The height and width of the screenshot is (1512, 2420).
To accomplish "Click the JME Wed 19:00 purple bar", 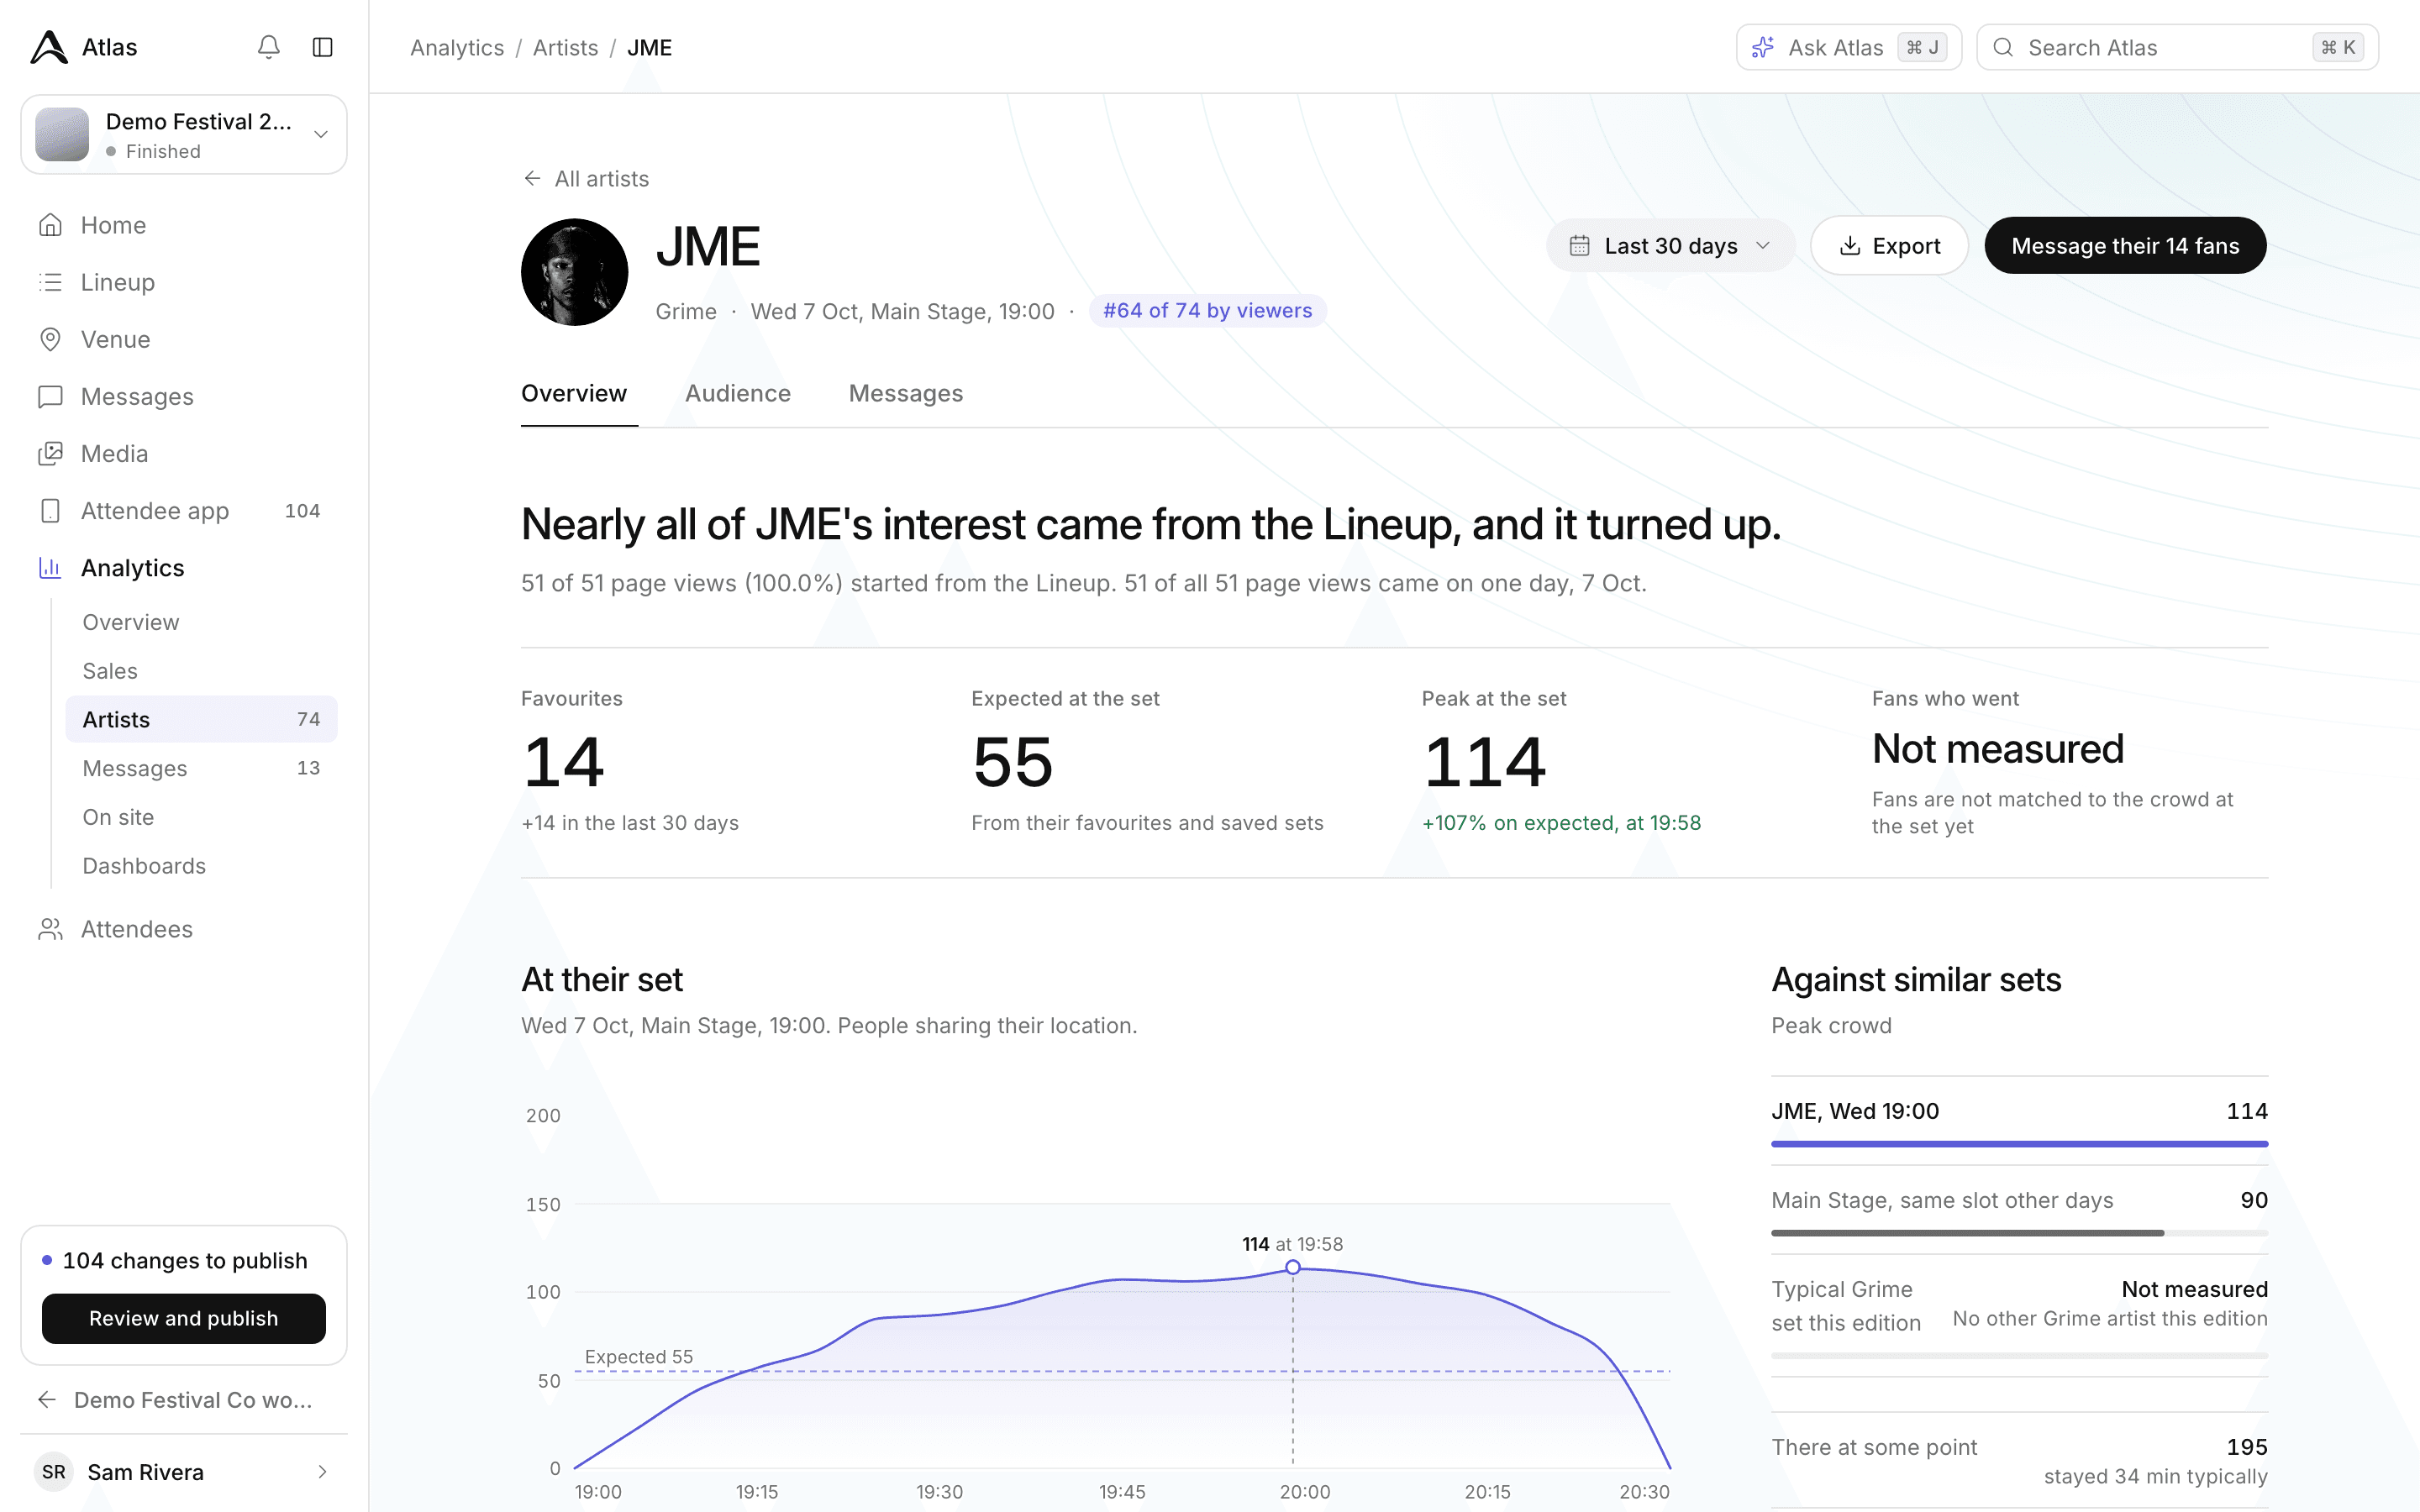I will pyautogui.click(x=2019, y=1143).
